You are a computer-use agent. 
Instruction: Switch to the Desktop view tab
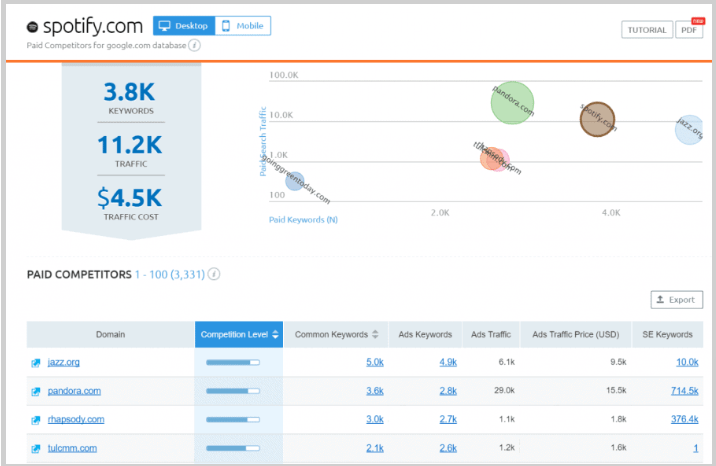click(x=184, y=26)
